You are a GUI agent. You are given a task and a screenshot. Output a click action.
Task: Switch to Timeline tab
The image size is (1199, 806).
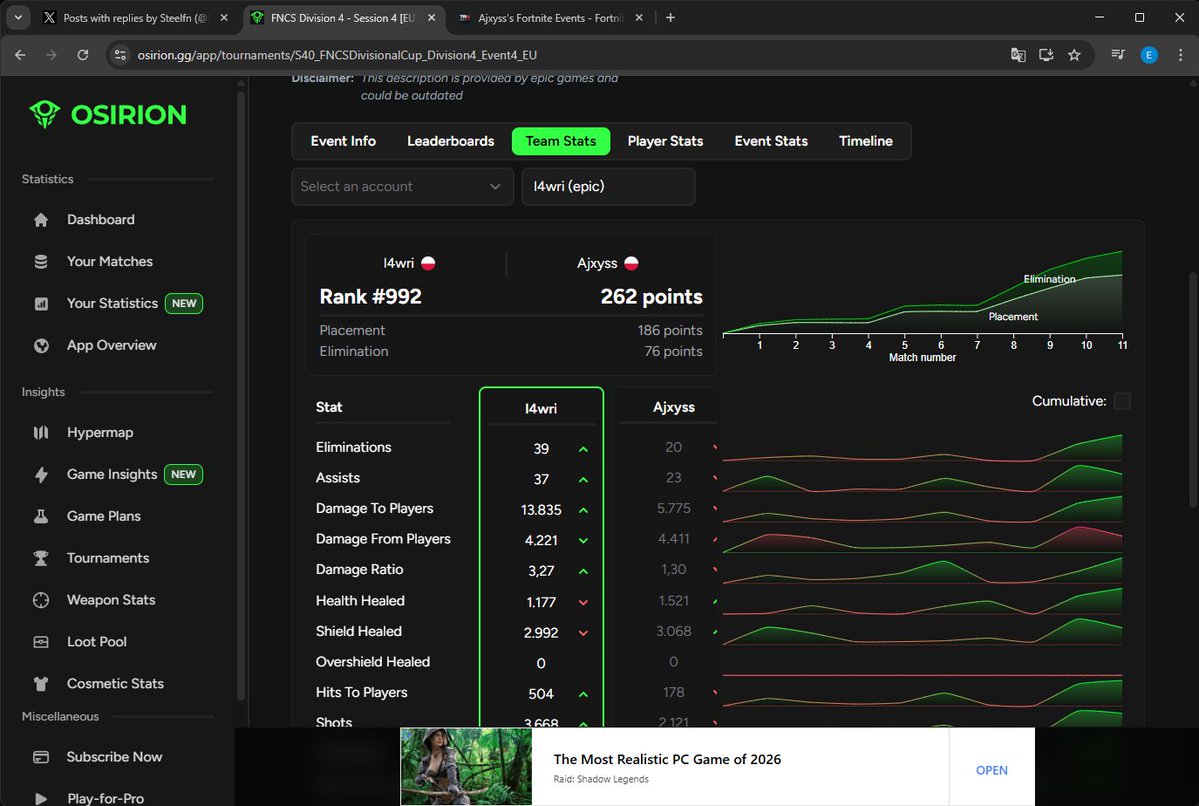pos(866,141)
